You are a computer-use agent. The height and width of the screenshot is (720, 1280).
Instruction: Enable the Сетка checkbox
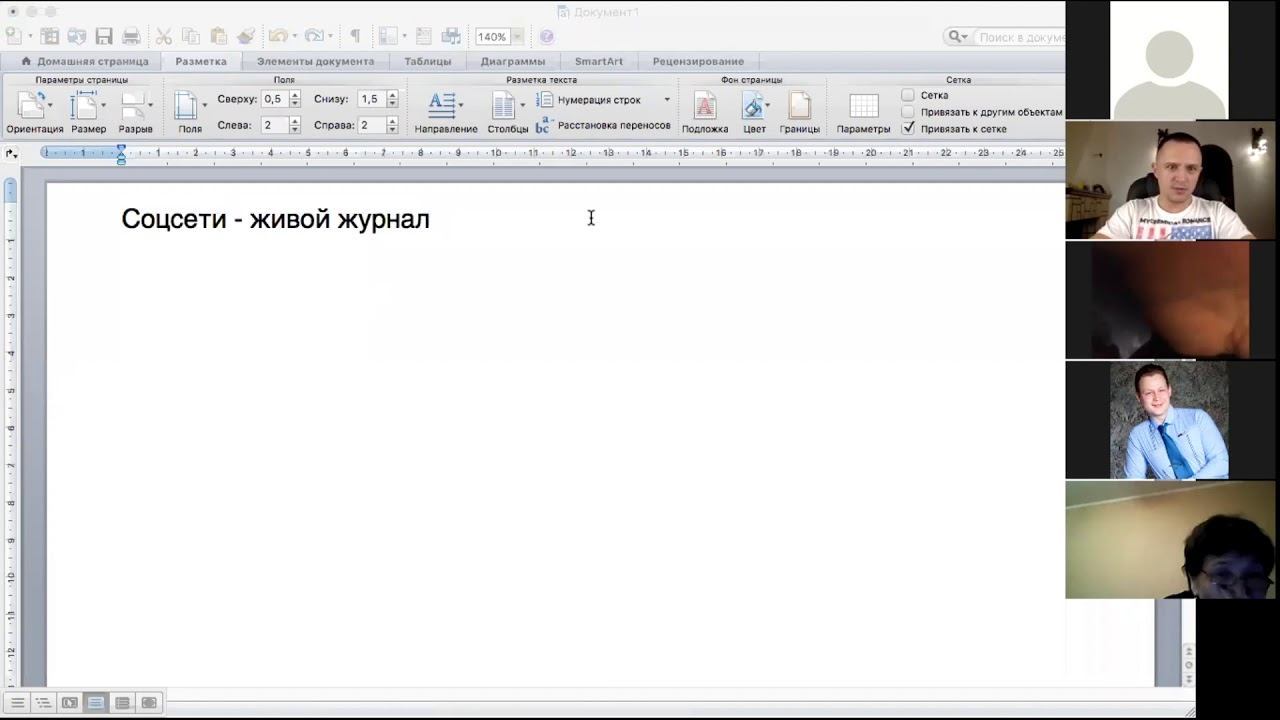click(x=908, y=95)
